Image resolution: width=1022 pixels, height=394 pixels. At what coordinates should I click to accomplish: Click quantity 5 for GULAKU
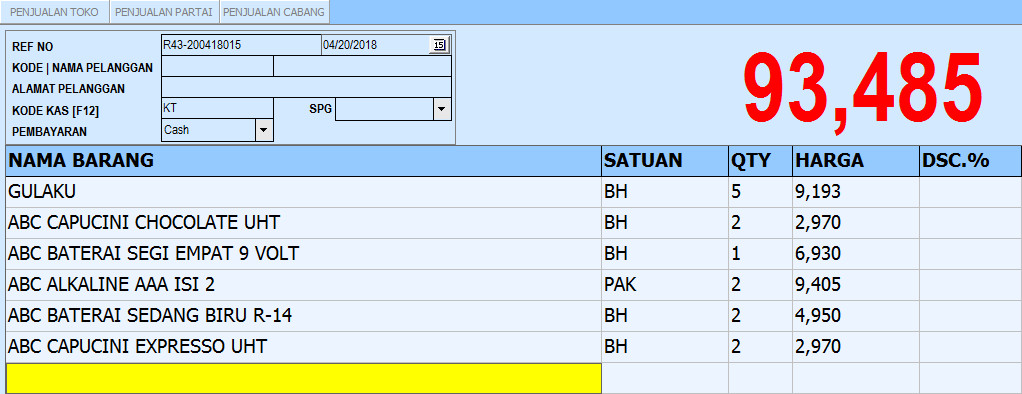click(761, 192)
